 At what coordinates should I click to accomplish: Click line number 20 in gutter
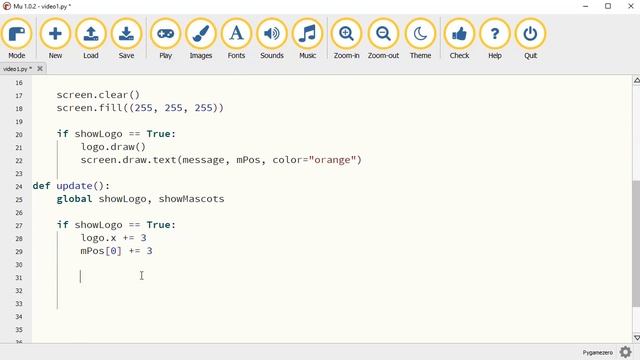19,135
